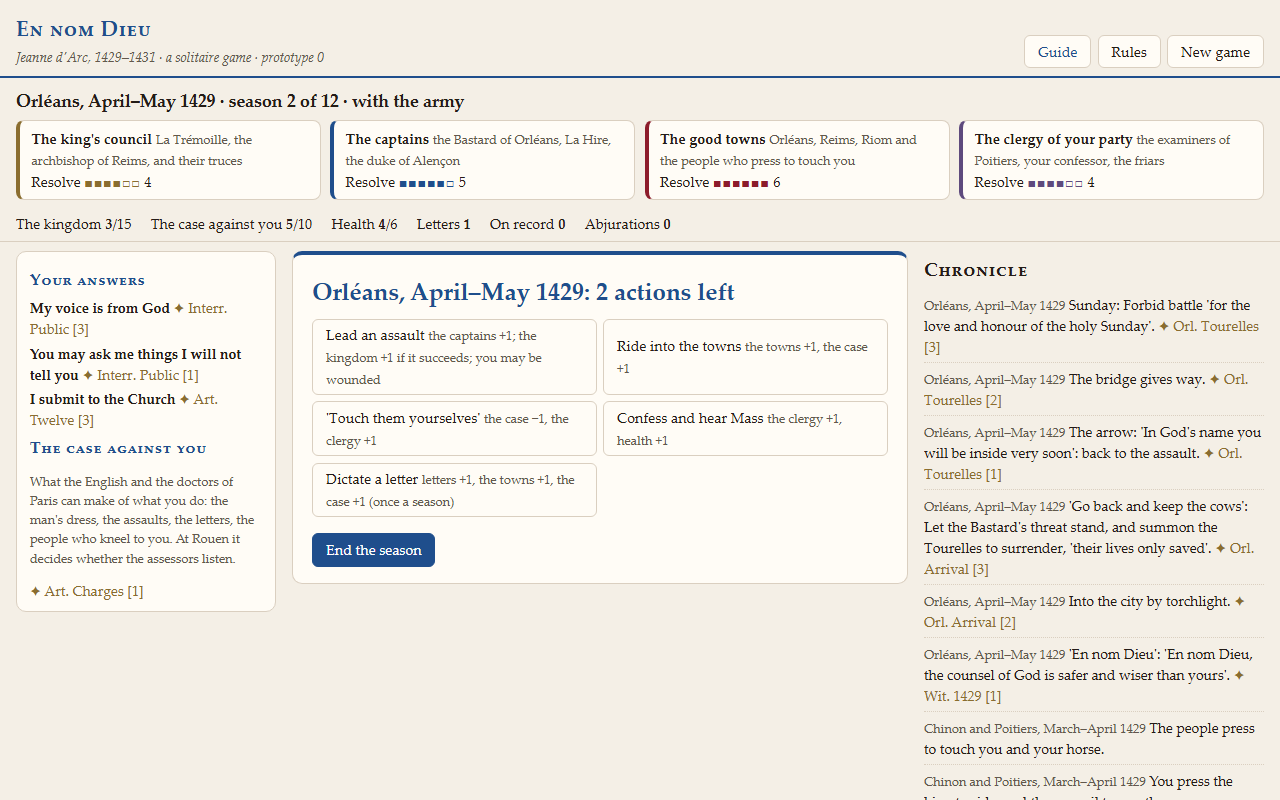This screenshot has width=1280, height=800.
Task: Click The good towns card
Action: [x=797, y=160]
